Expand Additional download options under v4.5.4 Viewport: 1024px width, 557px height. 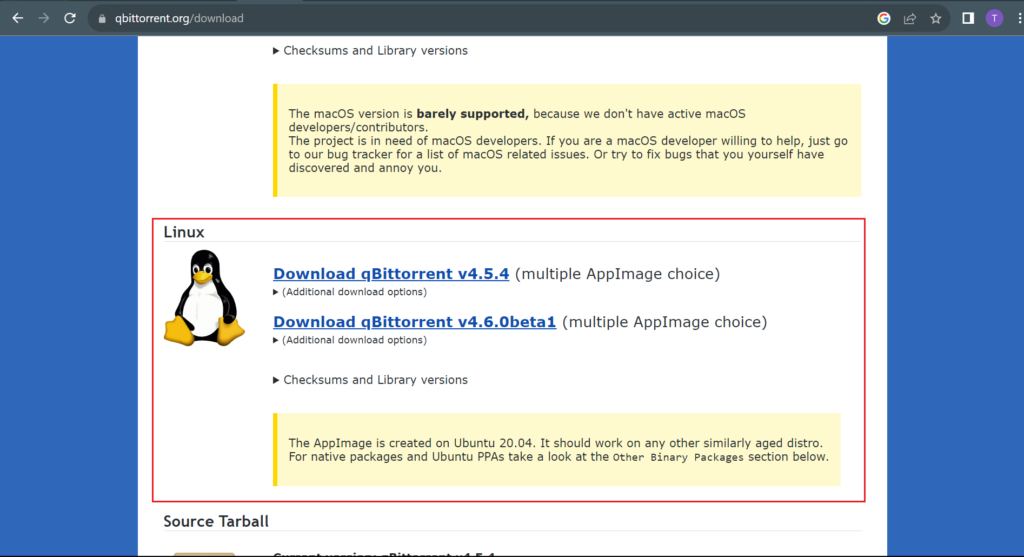(350, 292)
